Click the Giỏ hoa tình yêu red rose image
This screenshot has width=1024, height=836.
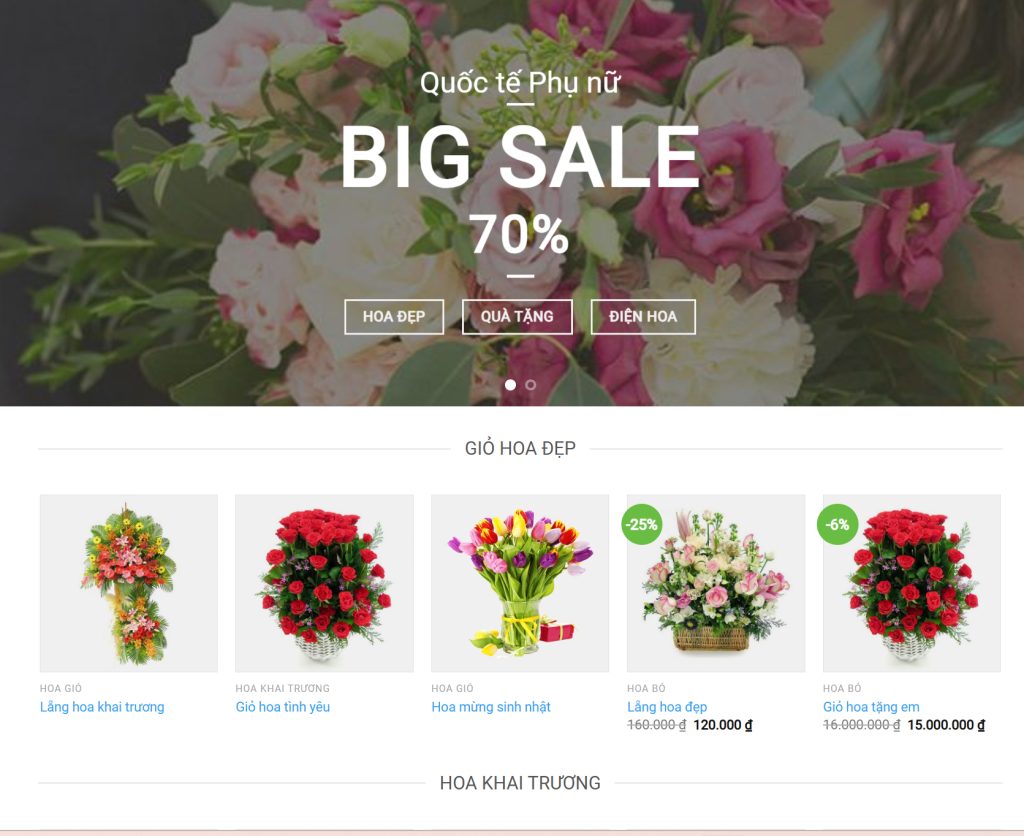coord(325,583)
